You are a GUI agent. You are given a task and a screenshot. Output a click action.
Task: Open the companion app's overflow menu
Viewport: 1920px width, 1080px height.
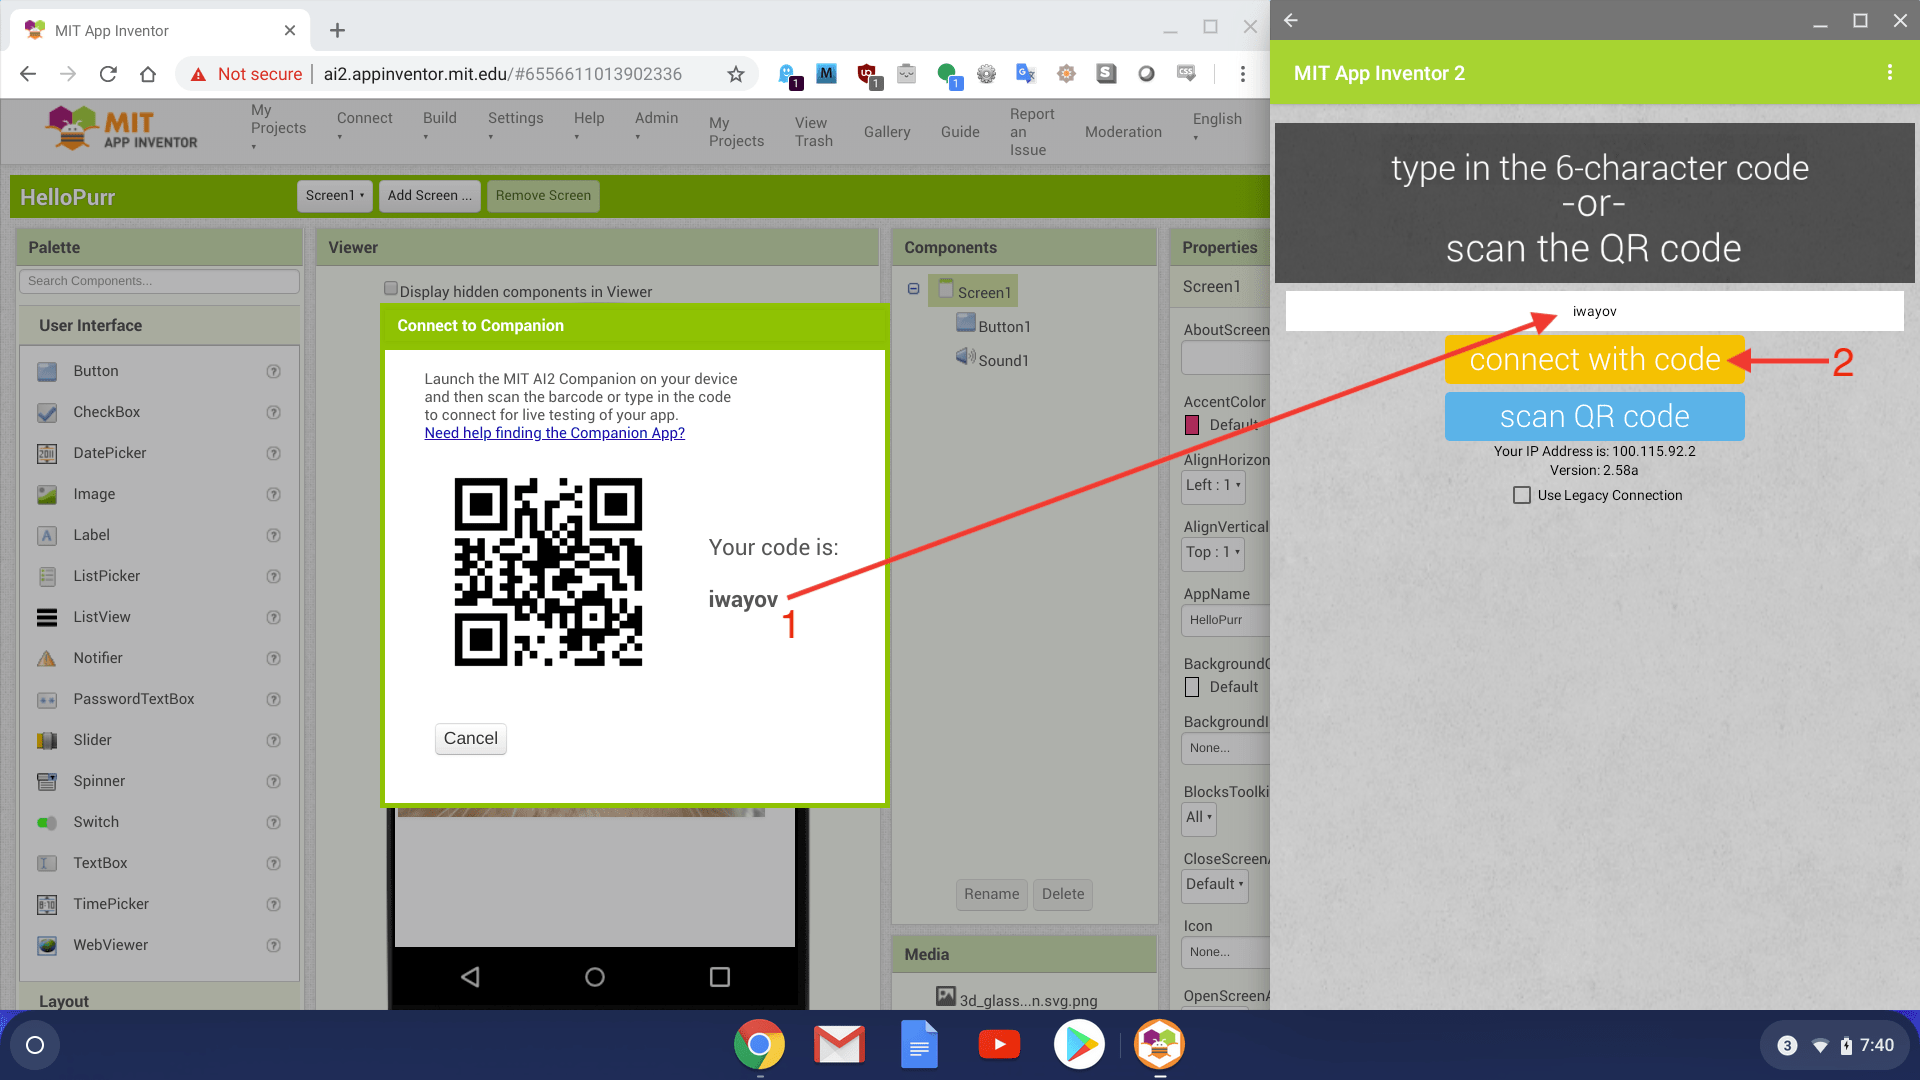coord(1890,72)
